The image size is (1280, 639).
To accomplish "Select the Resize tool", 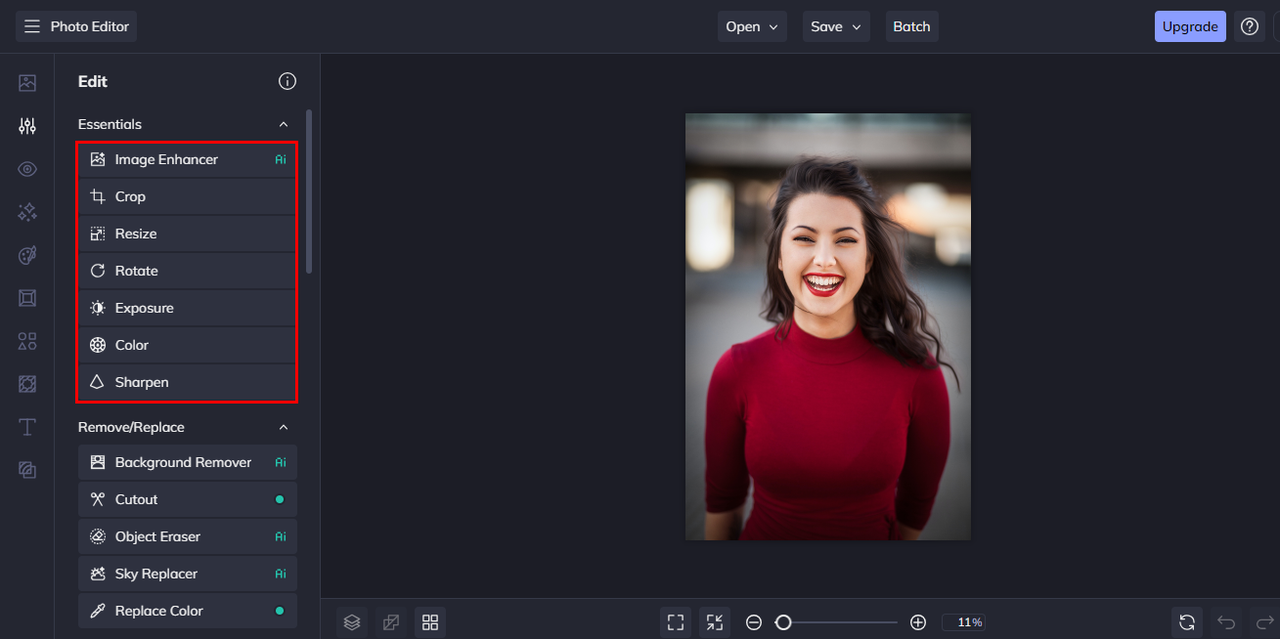I will [x=187, y=234].
